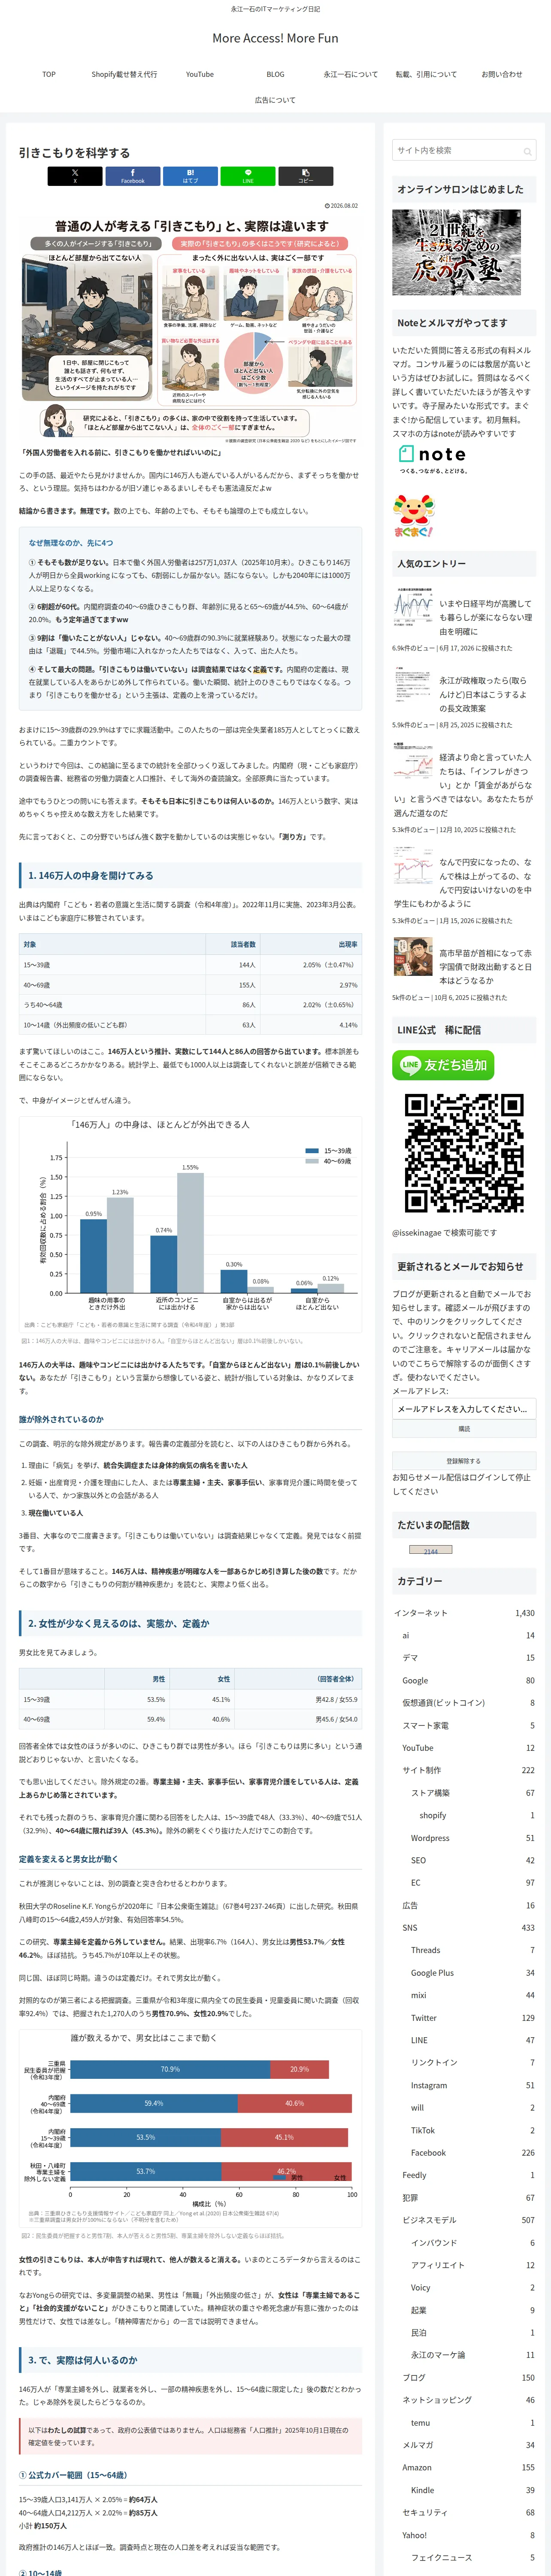Open the インターネット category link
This screenshot has width=551, height=2576.
click(421, 1613)
